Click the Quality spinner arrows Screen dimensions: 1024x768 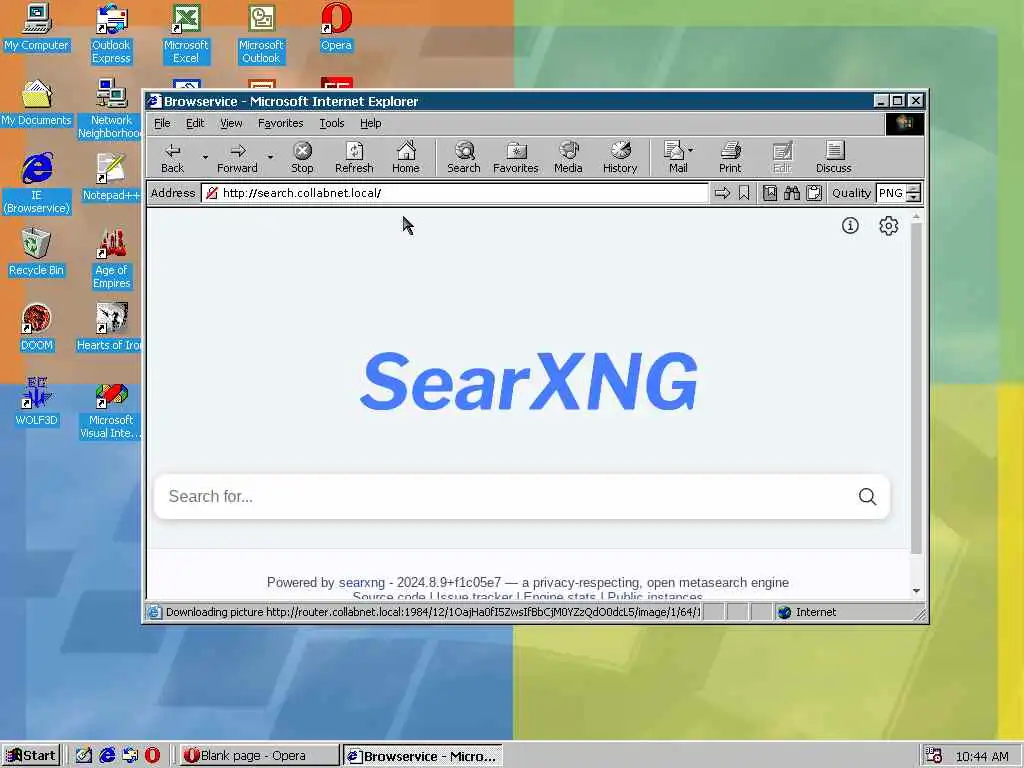coord(914,193)
